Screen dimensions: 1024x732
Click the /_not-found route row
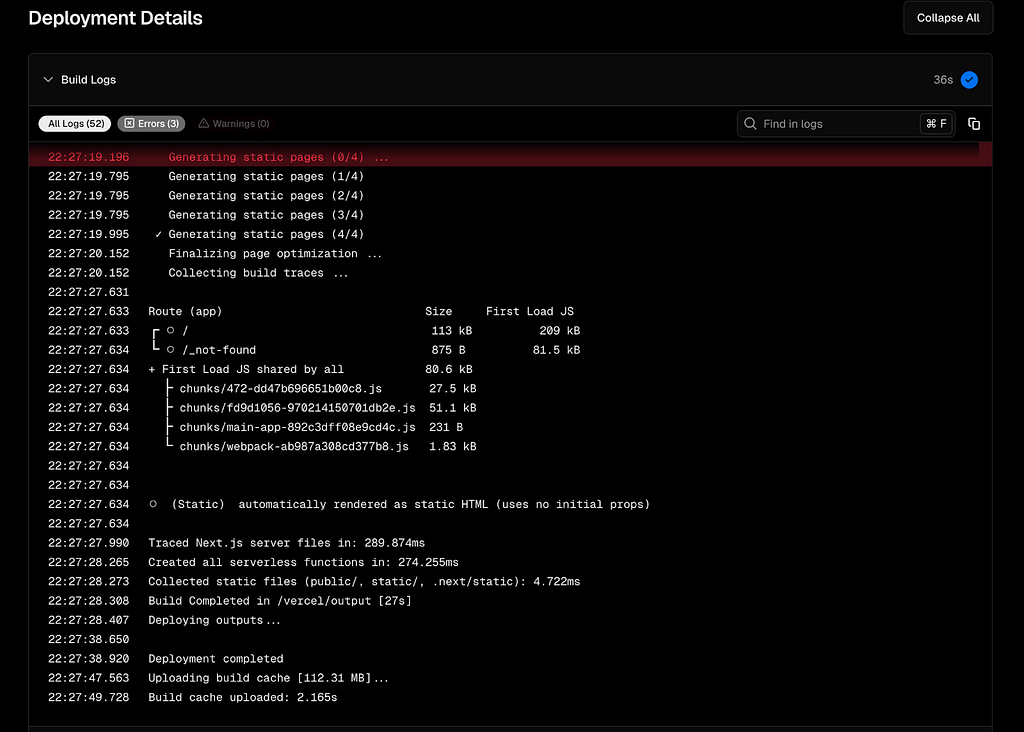(x=510, y=350)
